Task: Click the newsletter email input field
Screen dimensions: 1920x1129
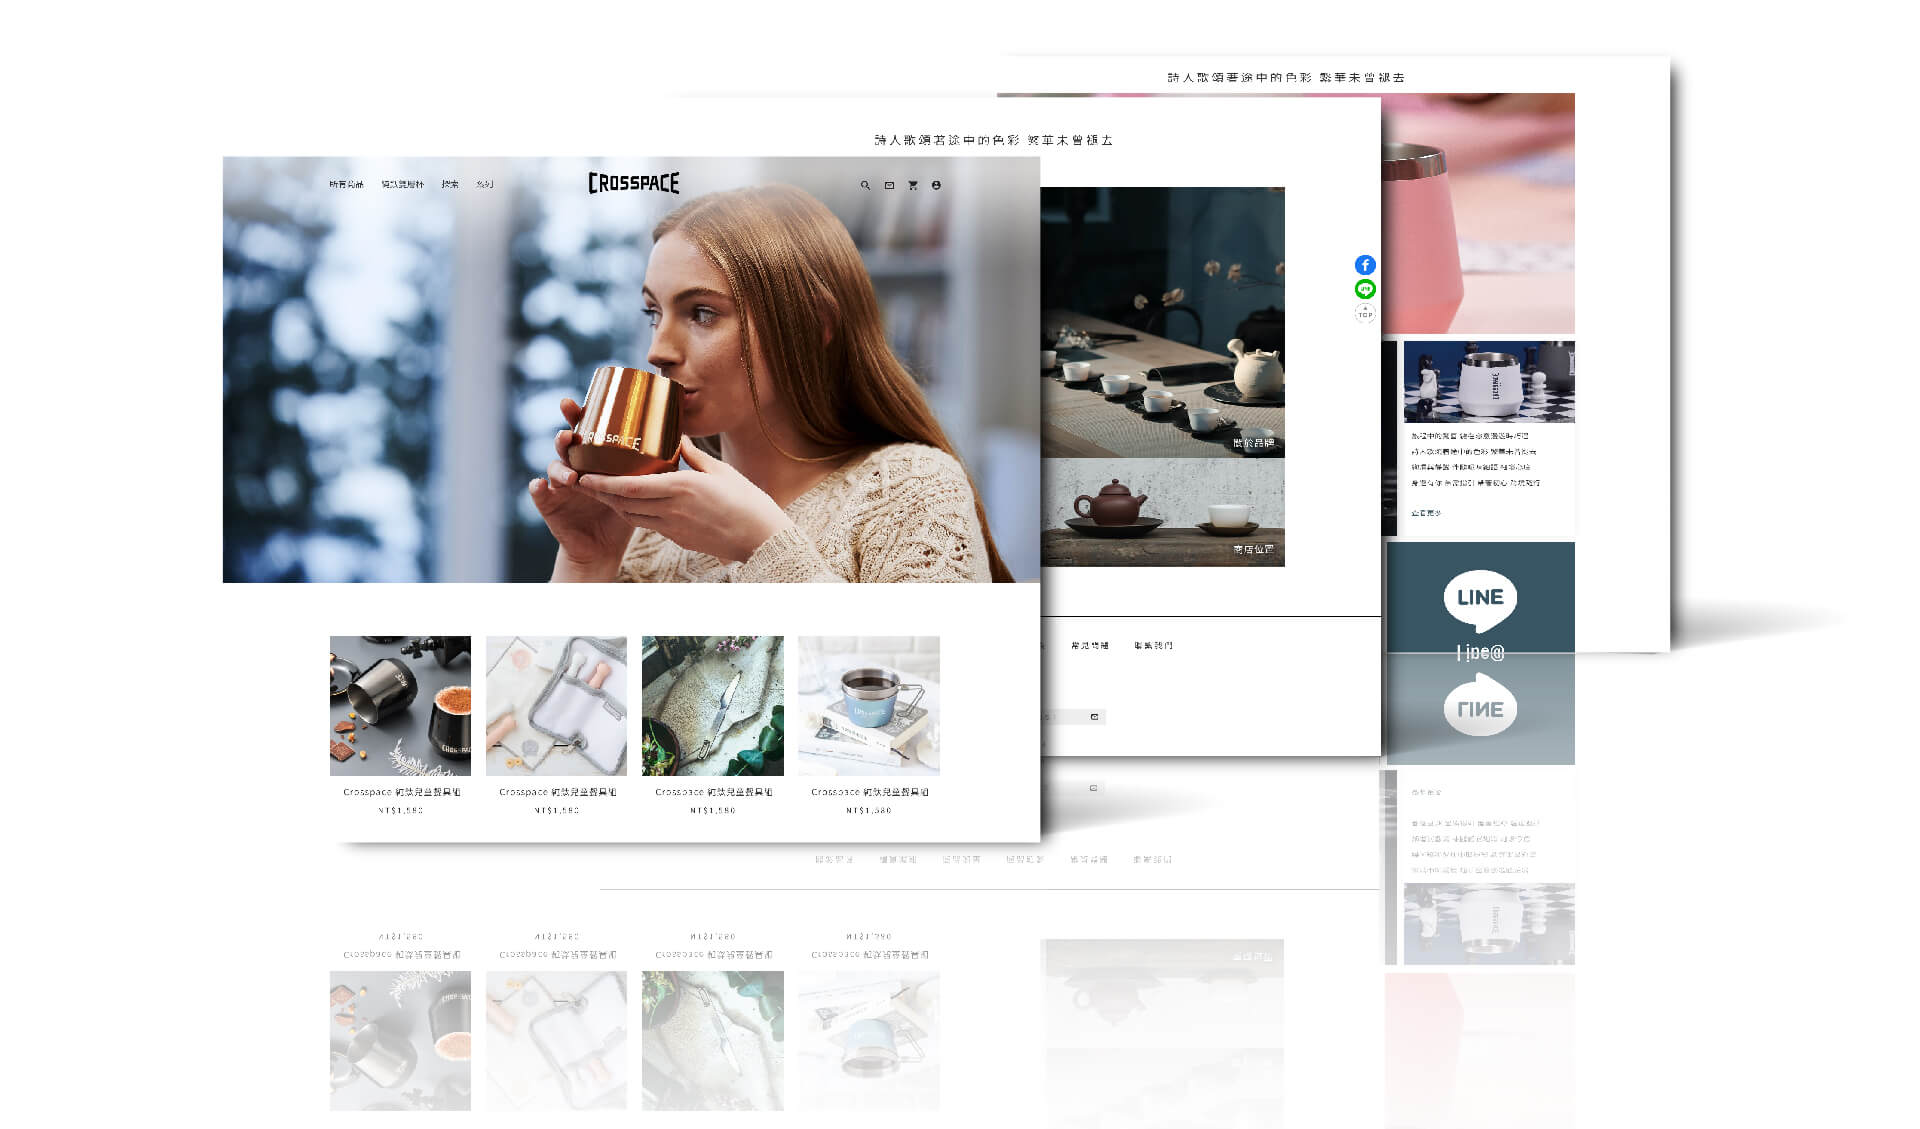Action: [x=1071, y=716]
